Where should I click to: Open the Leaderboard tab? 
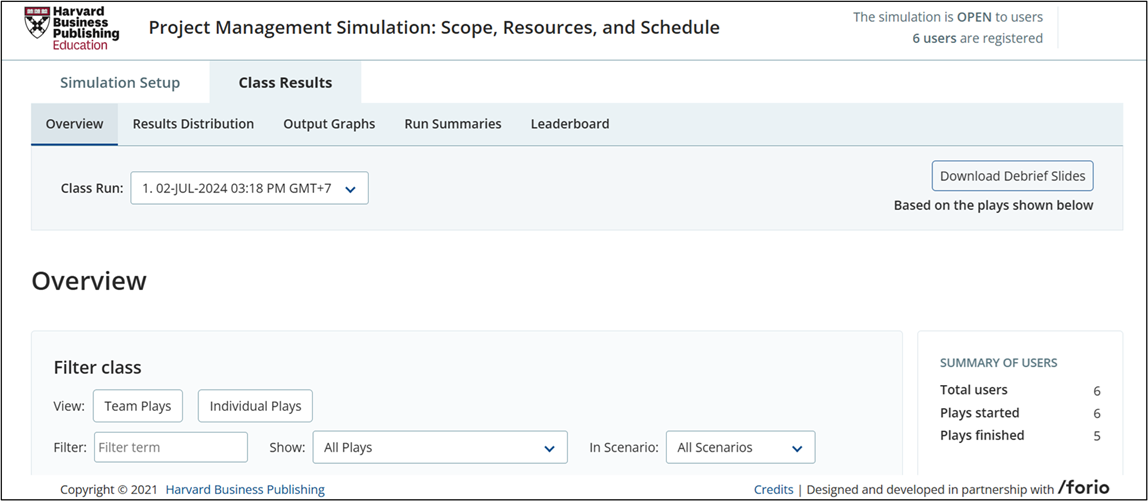tap(569, 124)
